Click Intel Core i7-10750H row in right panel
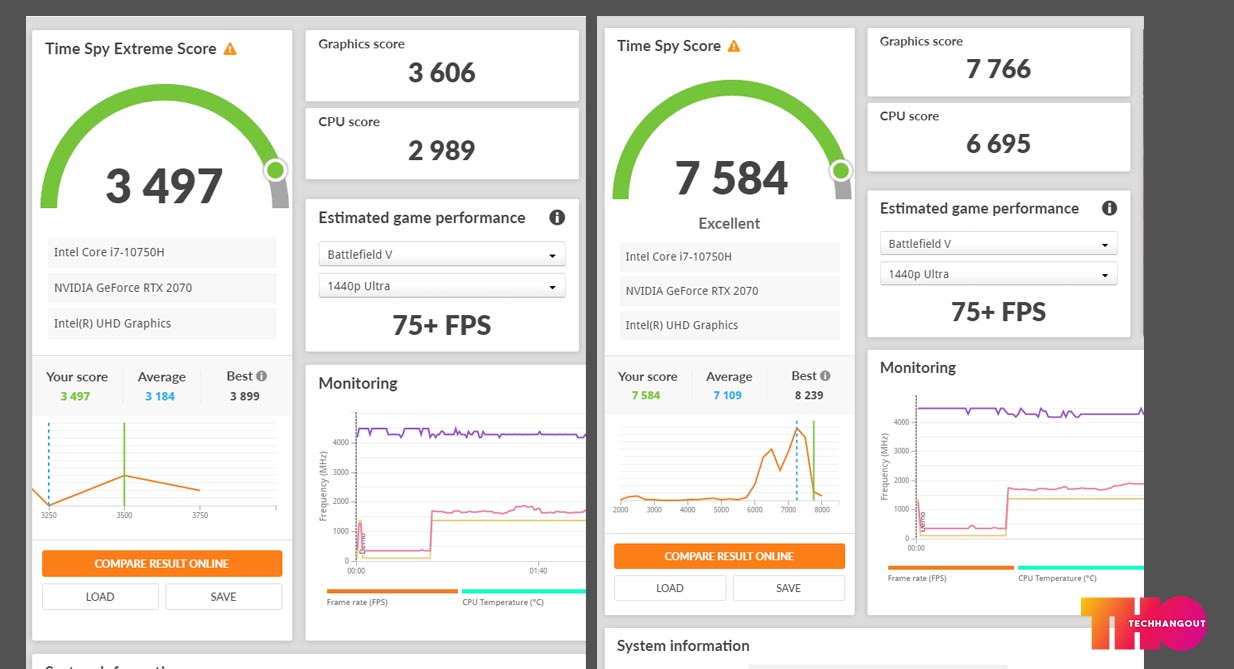The width and height of the screenshot is (1234, 669). click(x=730, y=257)
